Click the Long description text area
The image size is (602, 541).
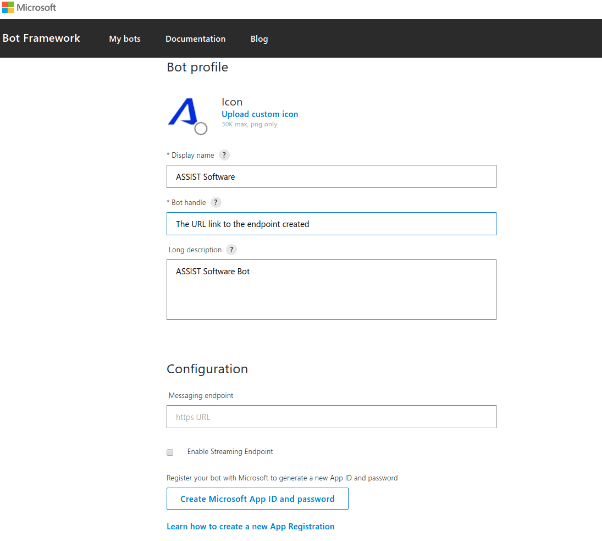(331, 289)
